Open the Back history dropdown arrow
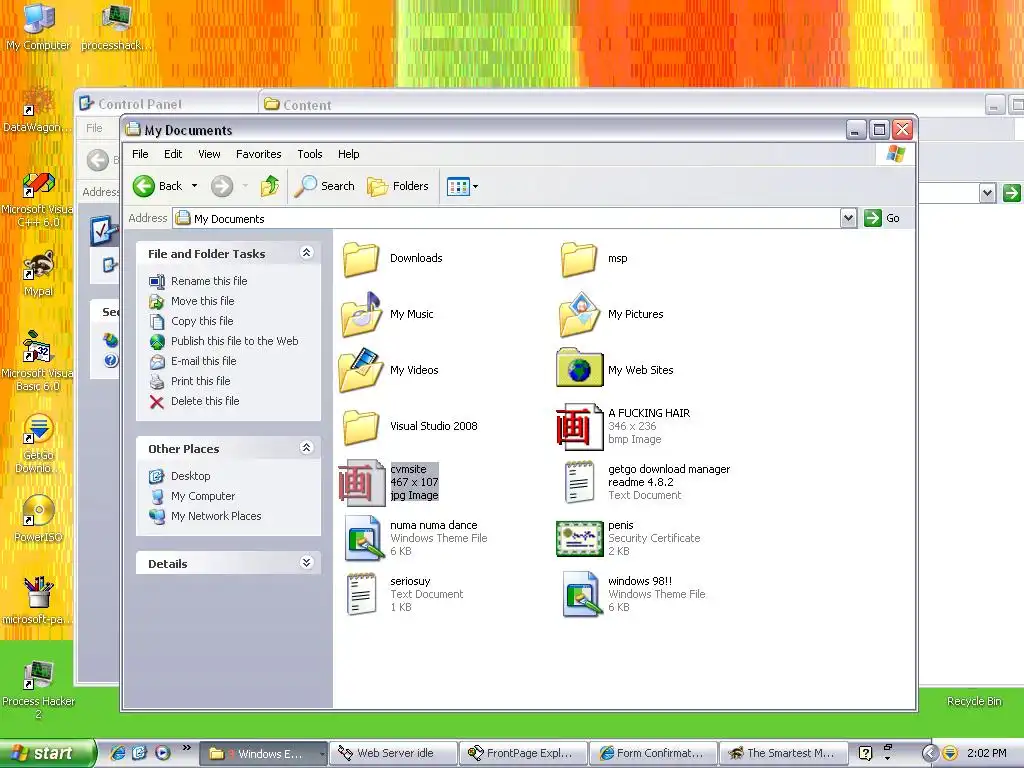Screen dimensions: 1024x768 click(194, 186)
